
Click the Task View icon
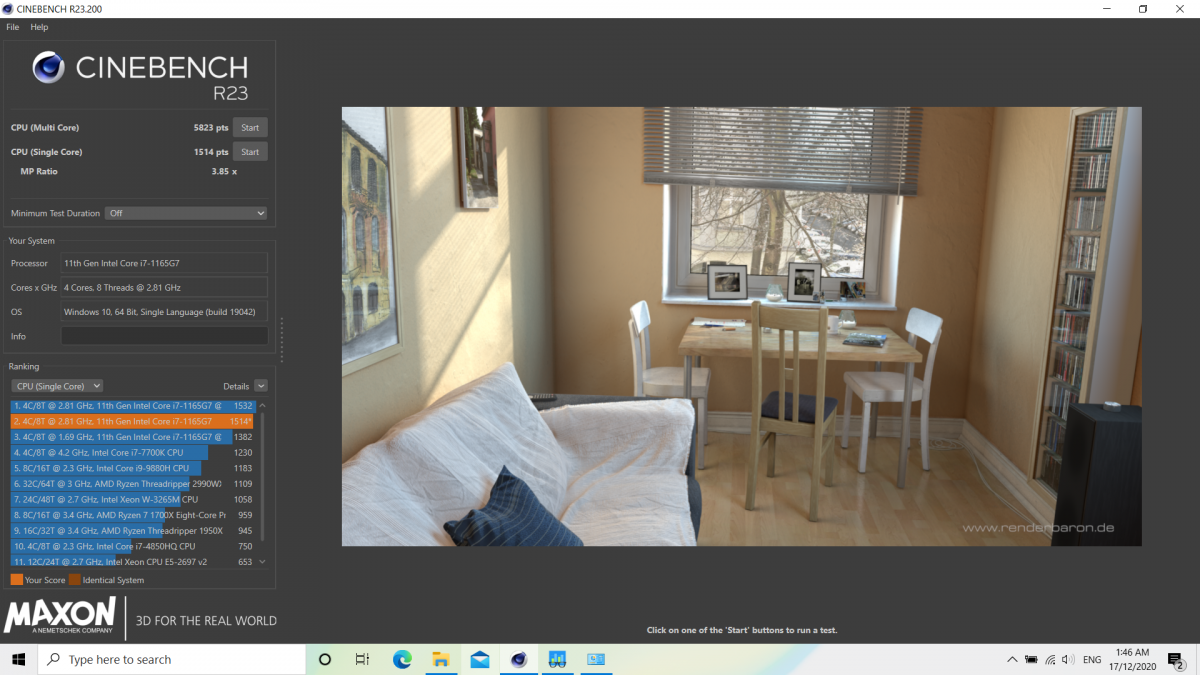click(363, 659)
